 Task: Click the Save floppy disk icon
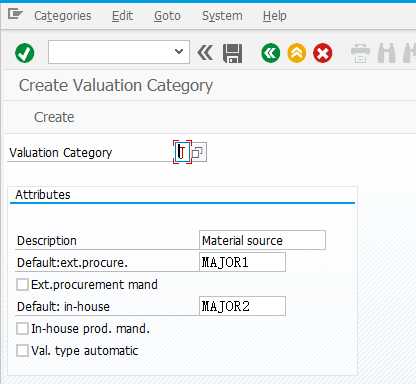(232, 53)
